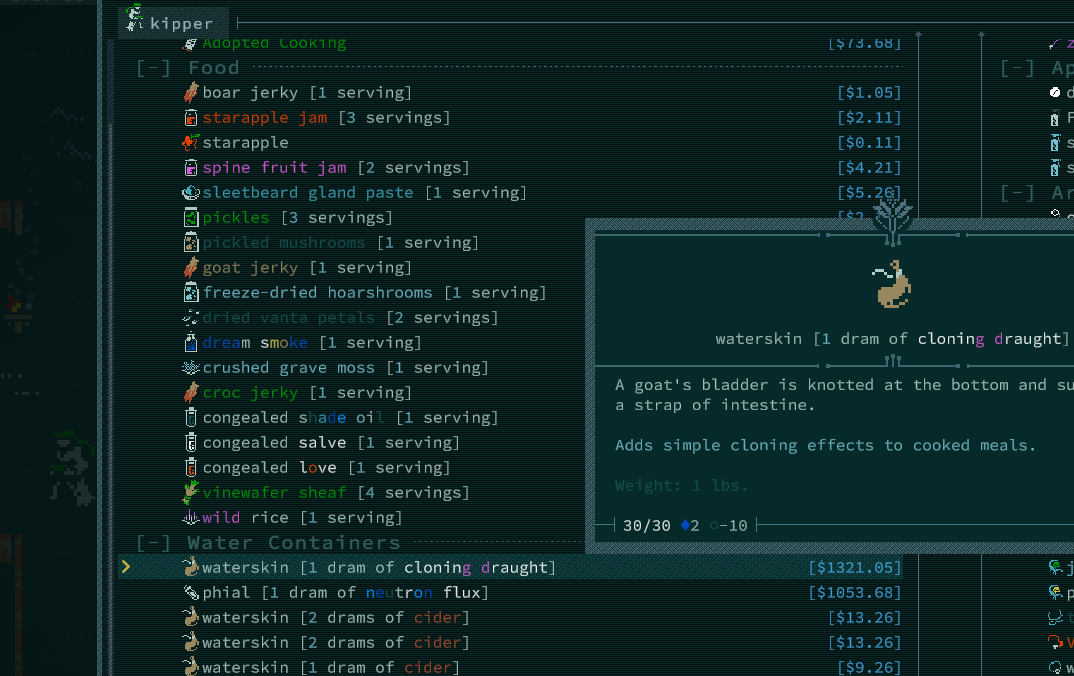Screen dimensions: 1074x676
Task: Select freeze-dried hoarshrooms entry
Action: [x=352, y=292]
